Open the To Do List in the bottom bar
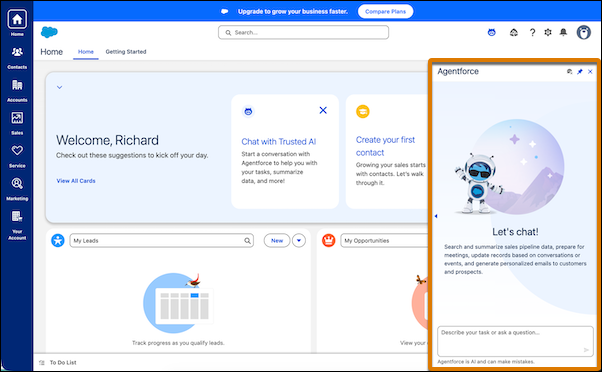Image resolution: width=602 pixels, height=372 pixels. [x=58, y=362]
